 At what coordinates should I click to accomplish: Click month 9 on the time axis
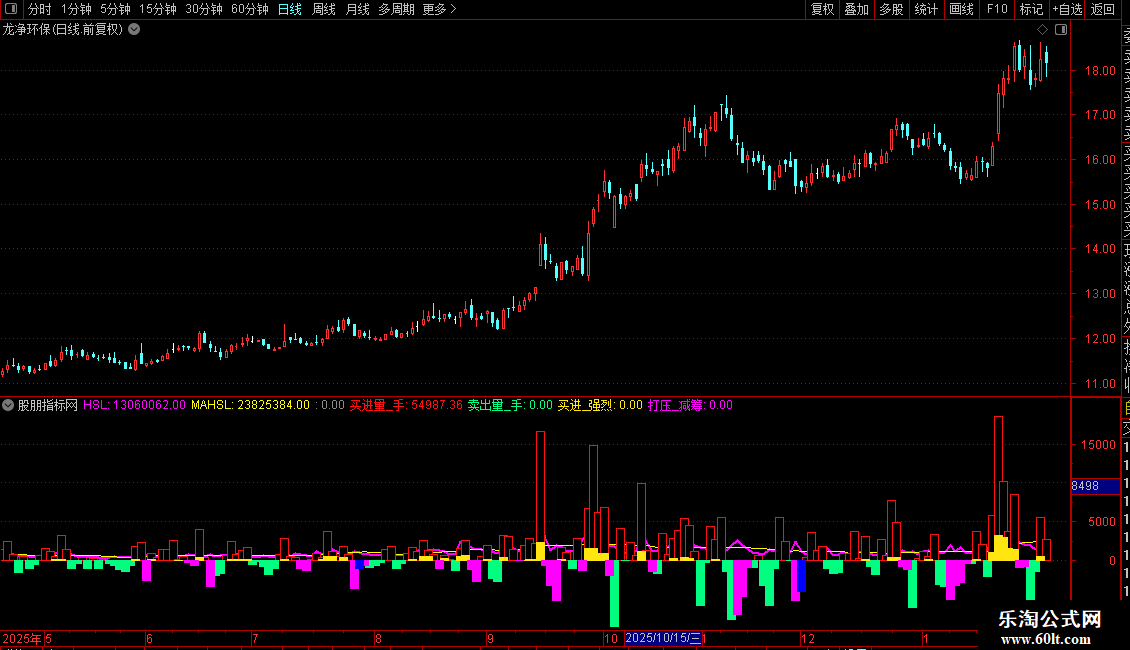490,638
